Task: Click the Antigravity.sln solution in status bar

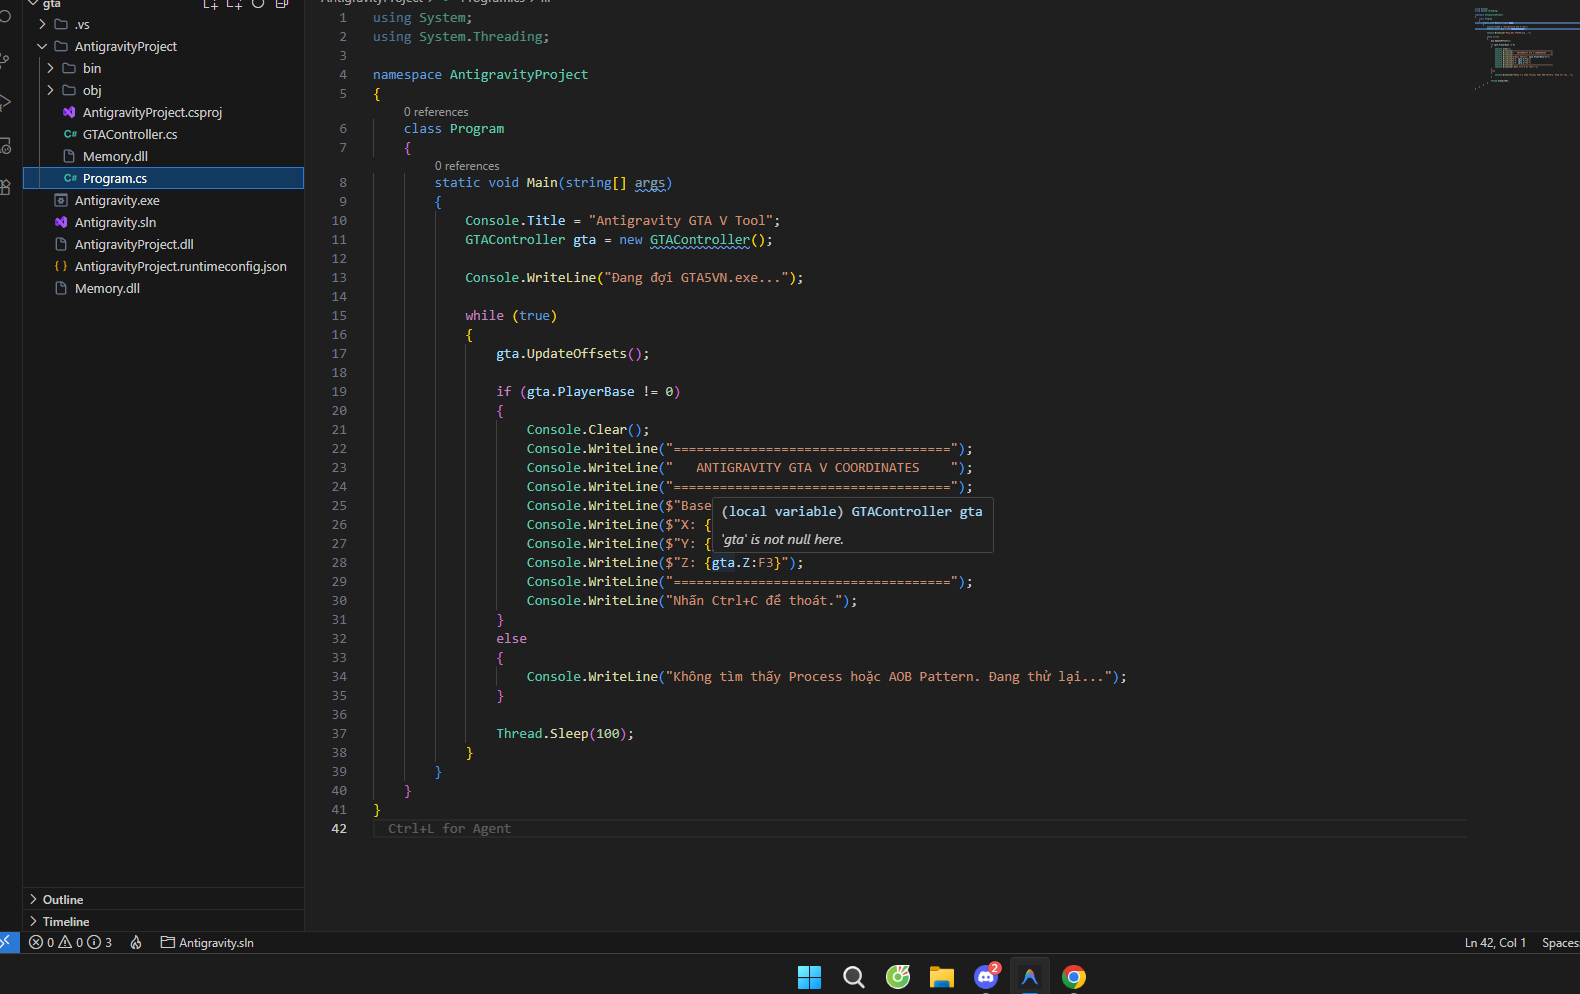Action: pos(207,942)
